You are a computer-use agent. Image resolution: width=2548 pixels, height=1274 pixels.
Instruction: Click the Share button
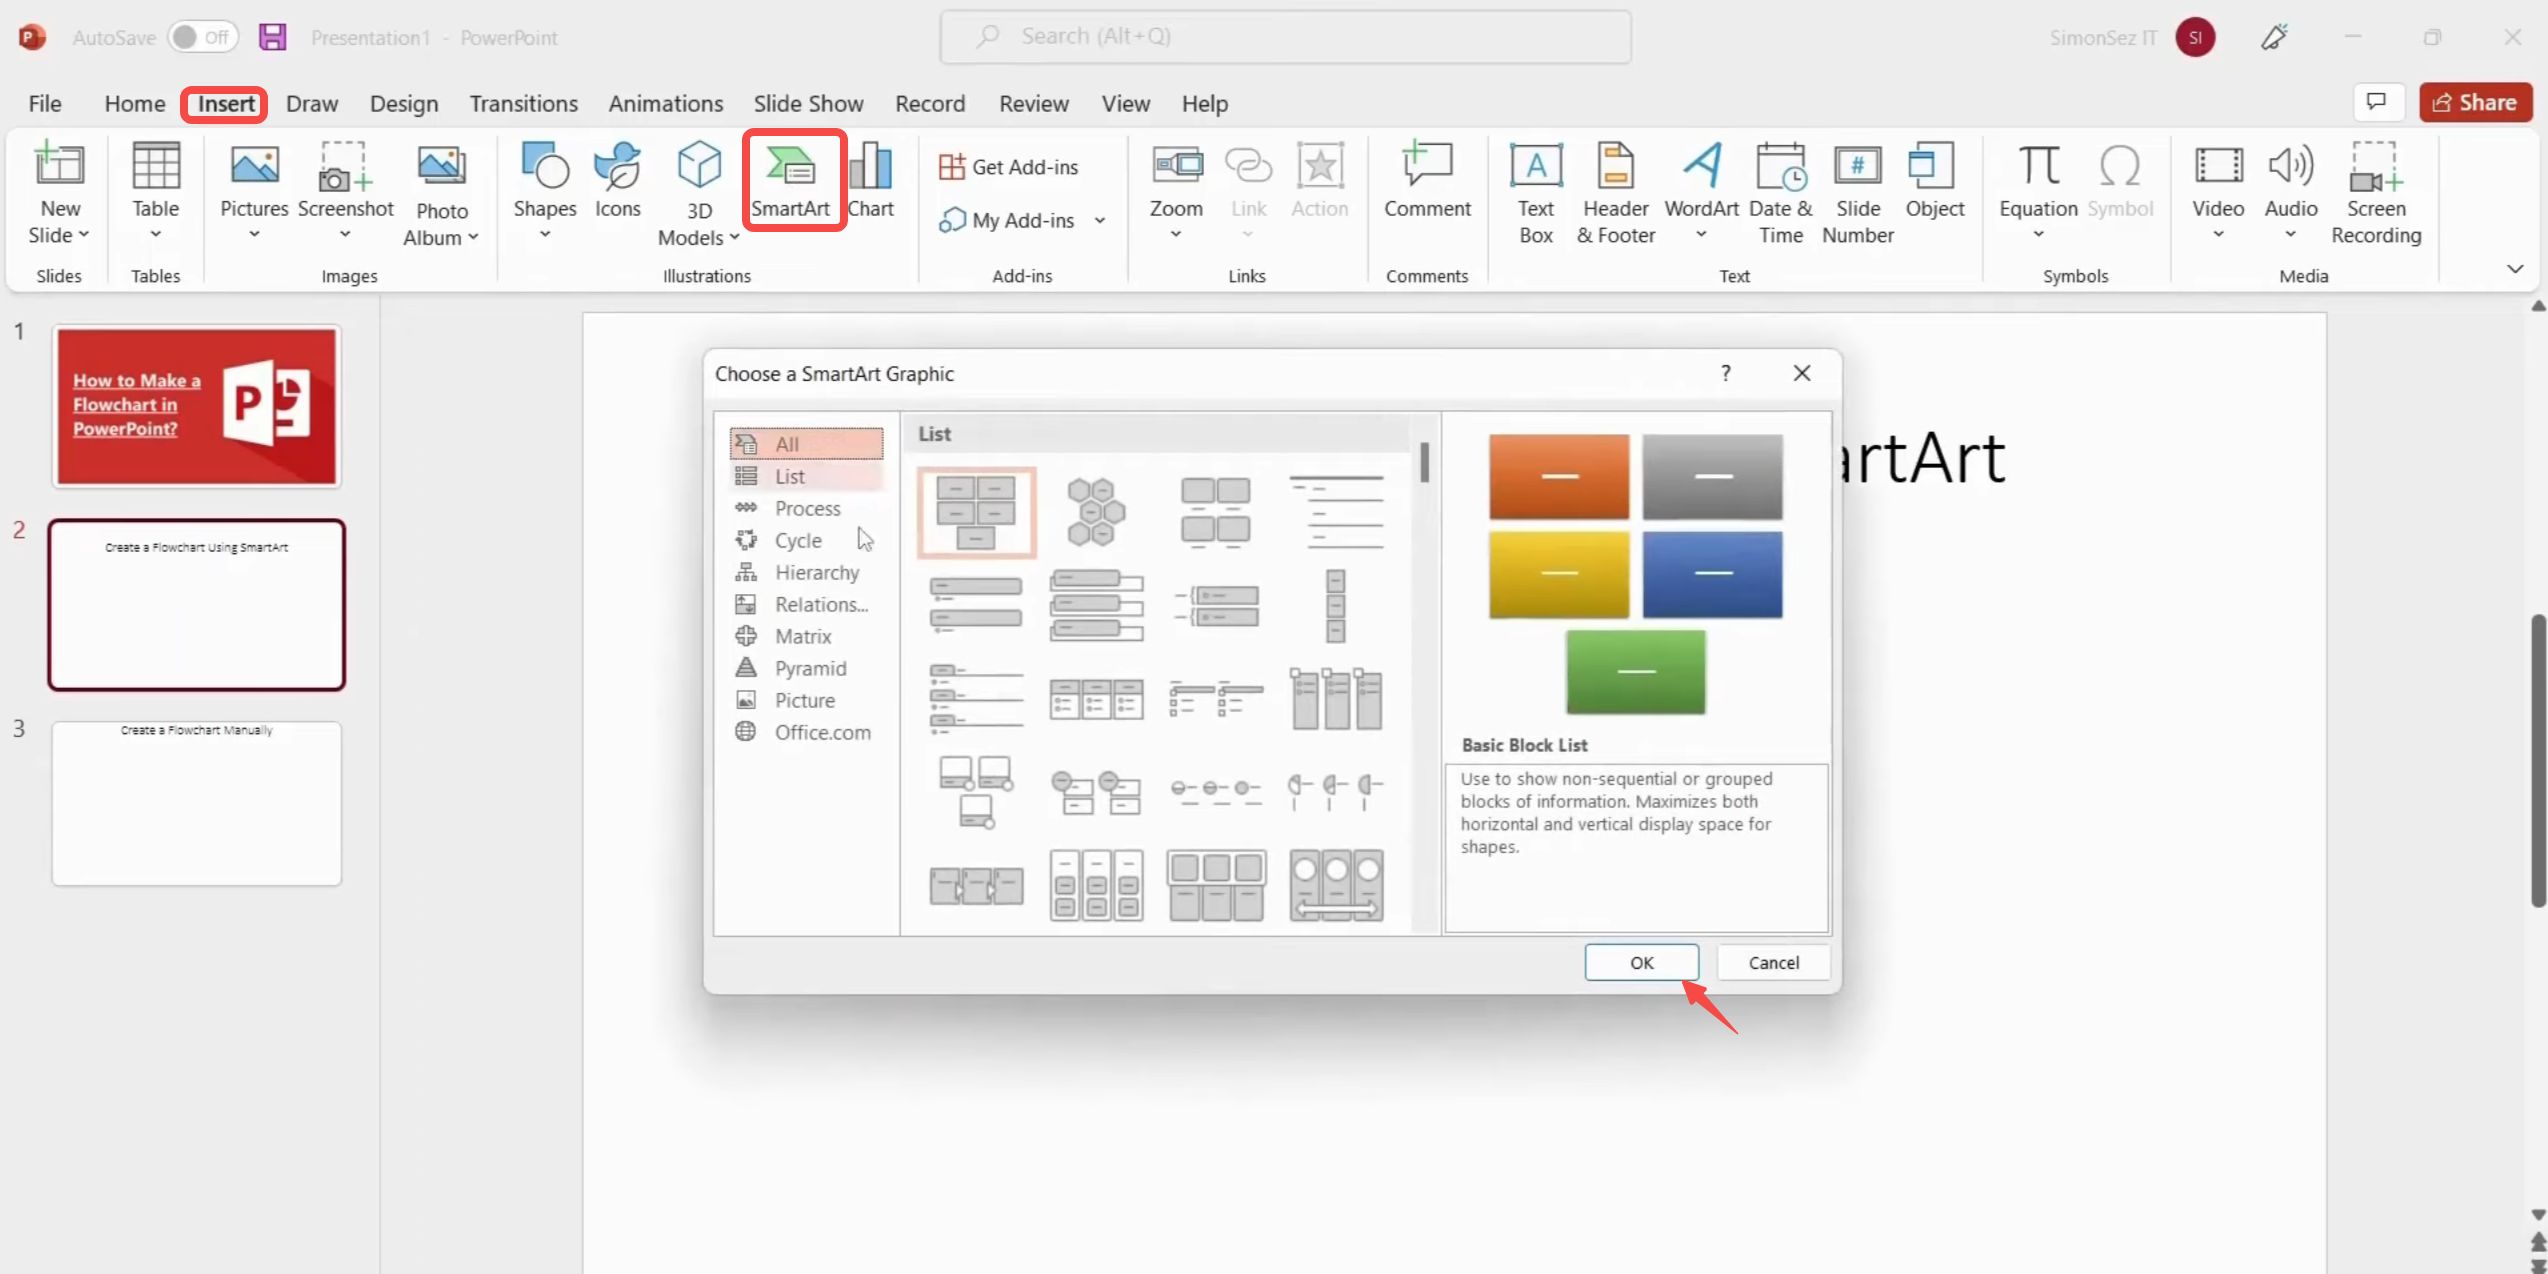[x=2475, y=102]
